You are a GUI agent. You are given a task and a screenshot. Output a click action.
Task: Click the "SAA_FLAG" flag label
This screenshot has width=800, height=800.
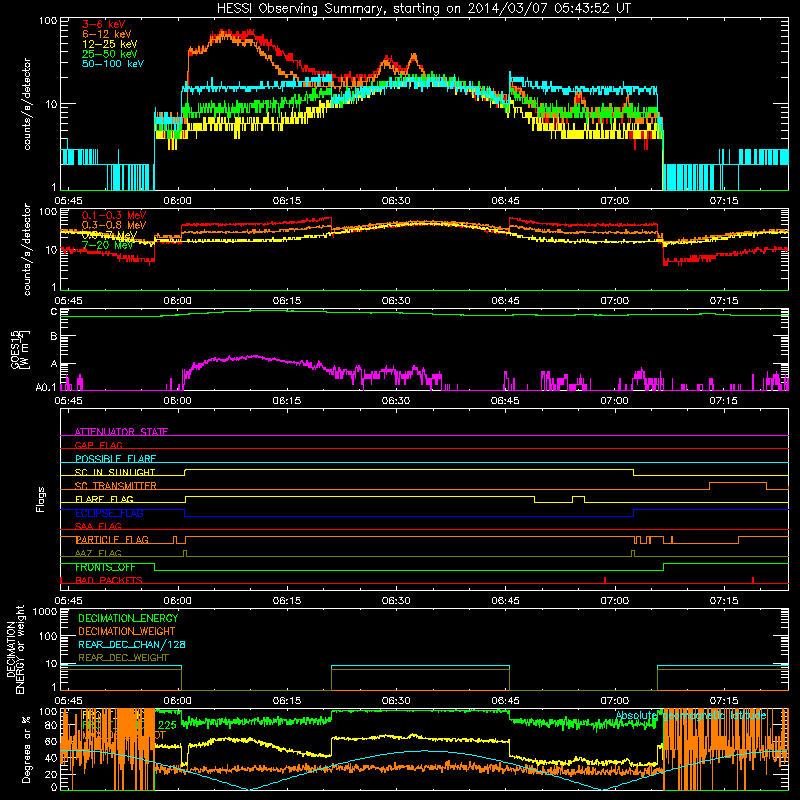tap(98, 526)
